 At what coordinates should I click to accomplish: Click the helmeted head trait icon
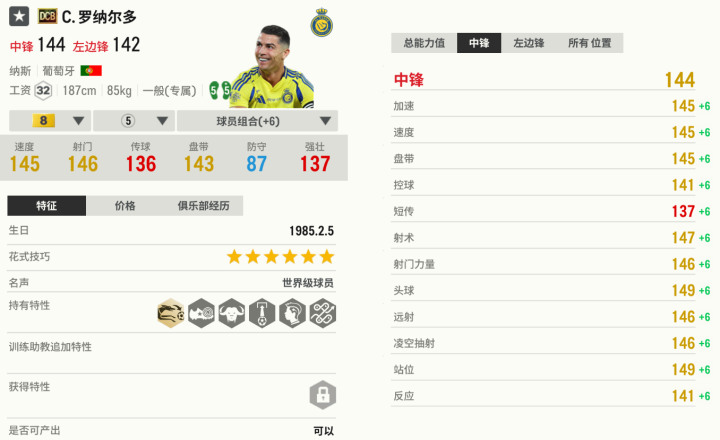click(x=292, y=313)
